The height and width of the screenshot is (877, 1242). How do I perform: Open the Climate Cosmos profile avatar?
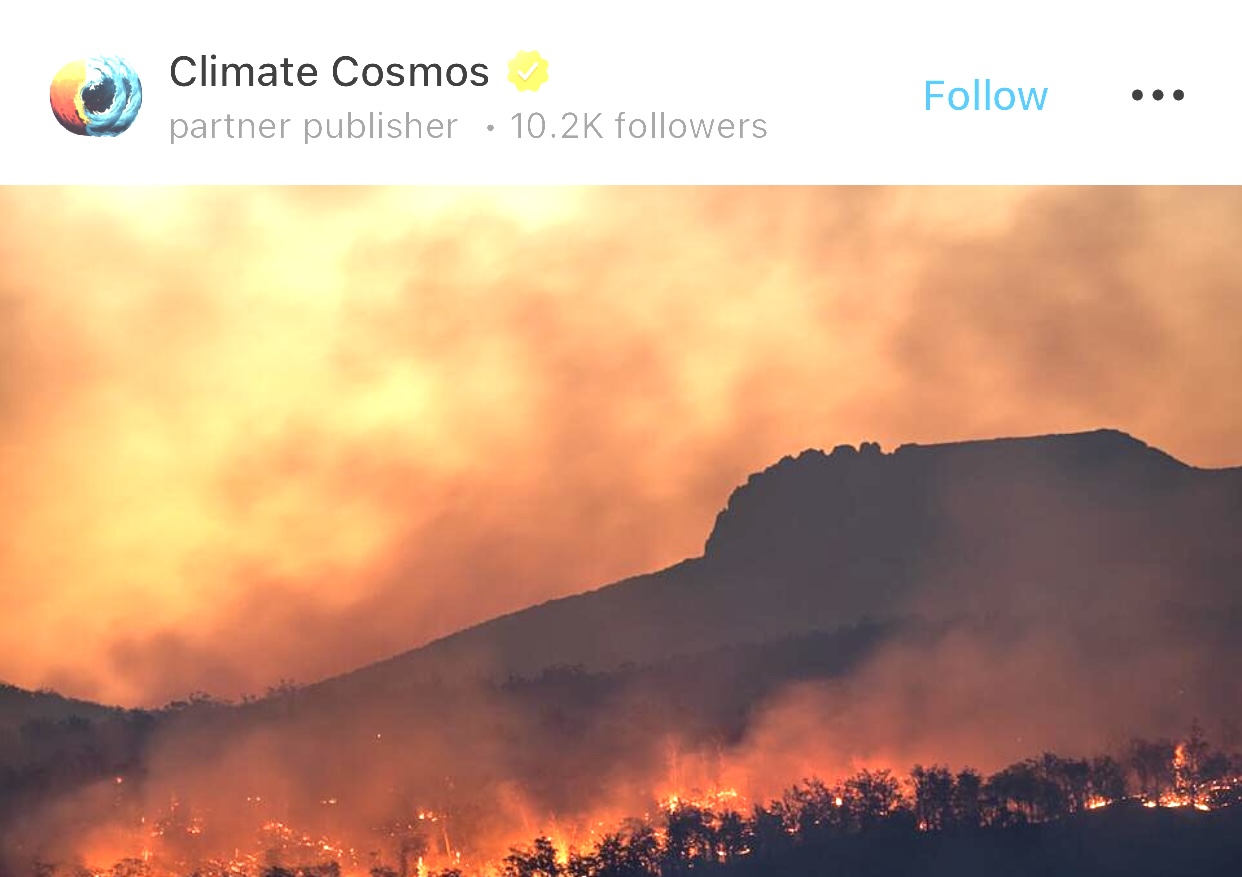96,96
